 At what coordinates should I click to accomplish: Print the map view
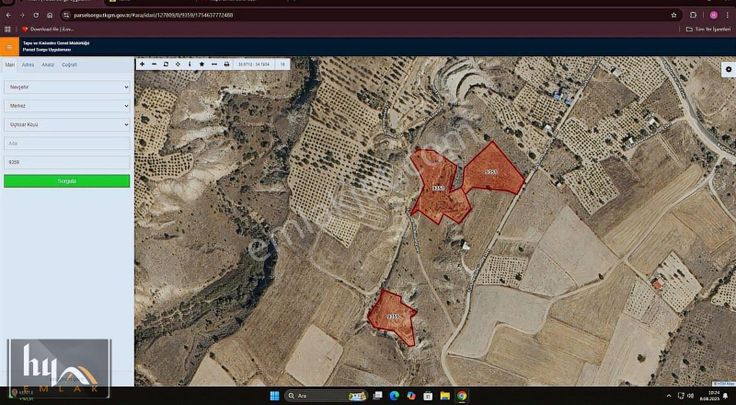pyautogui.click(x=227, y=64)
